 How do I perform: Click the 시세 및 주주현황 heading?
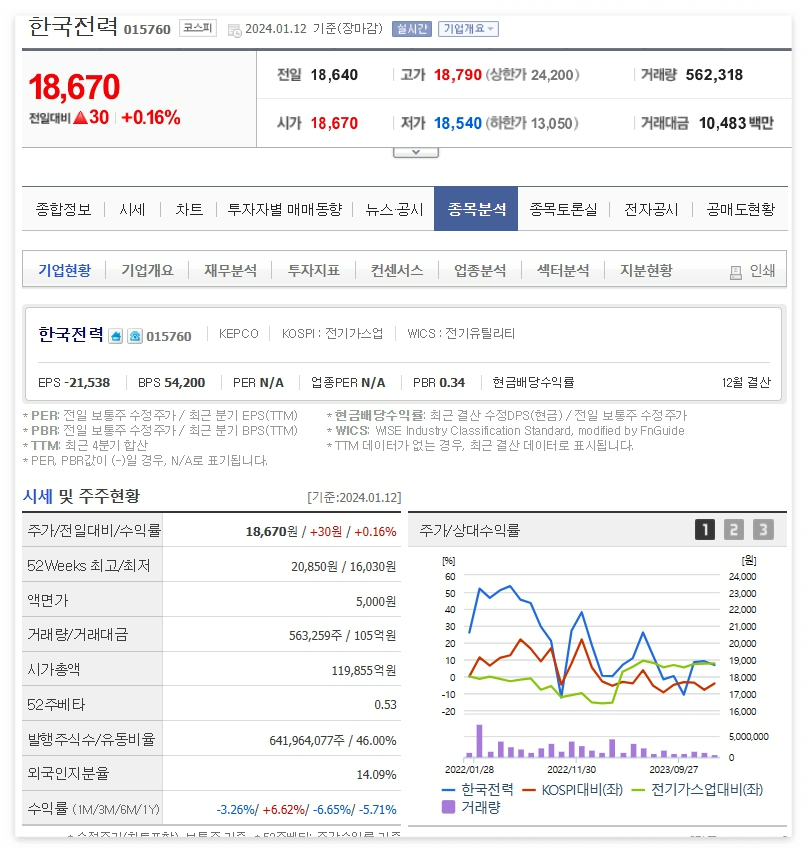tap(81, 496)
